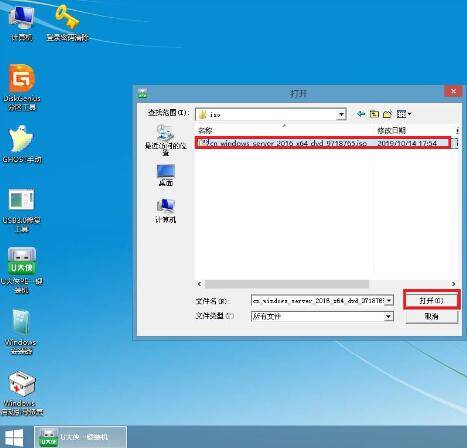Select the windows server 2016 iso file
467x448 pixels.
(x=323, y=143)
